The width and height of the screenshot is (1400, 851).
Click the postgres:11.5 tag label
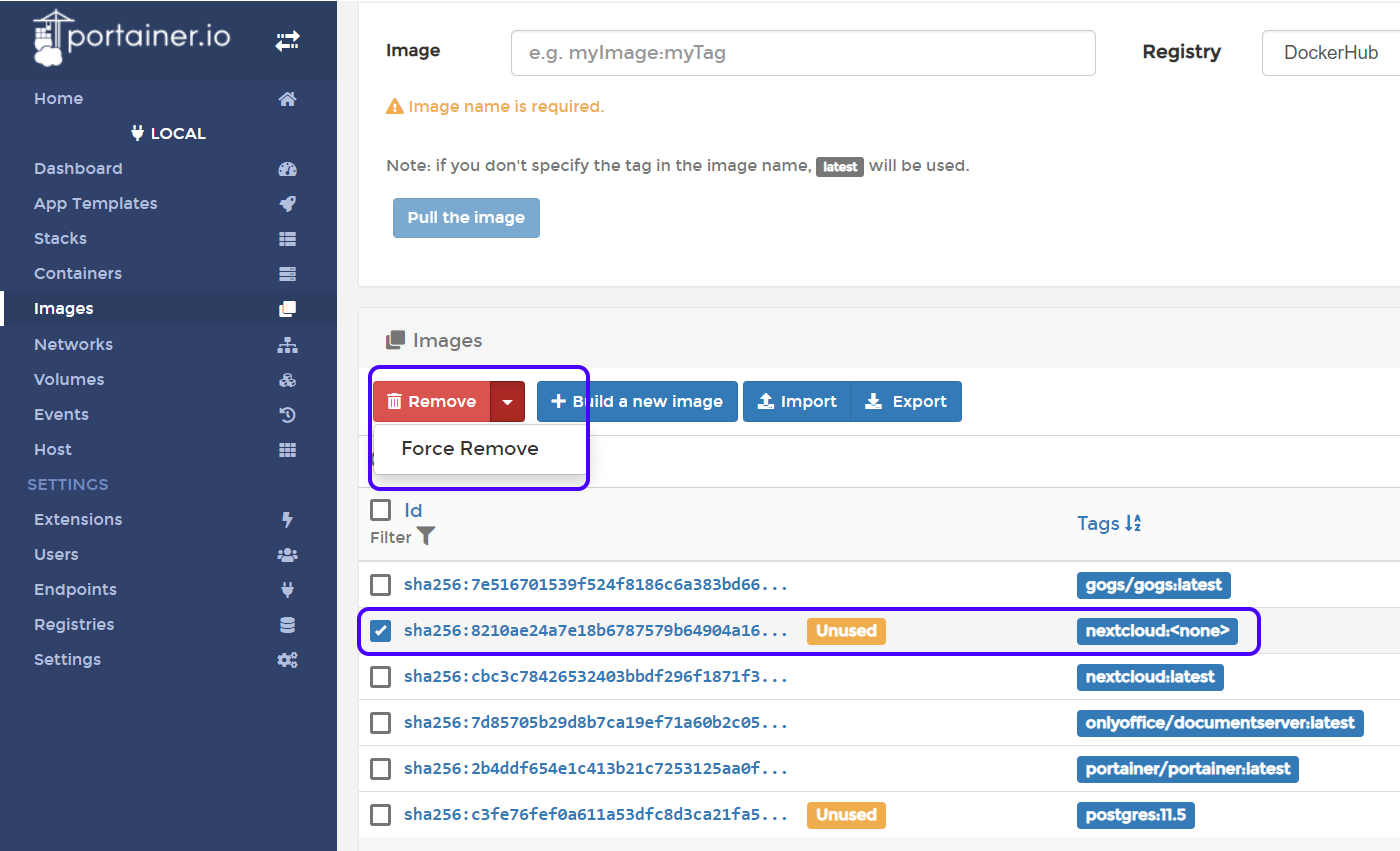pyautogui.click(x=1136, y=815)
